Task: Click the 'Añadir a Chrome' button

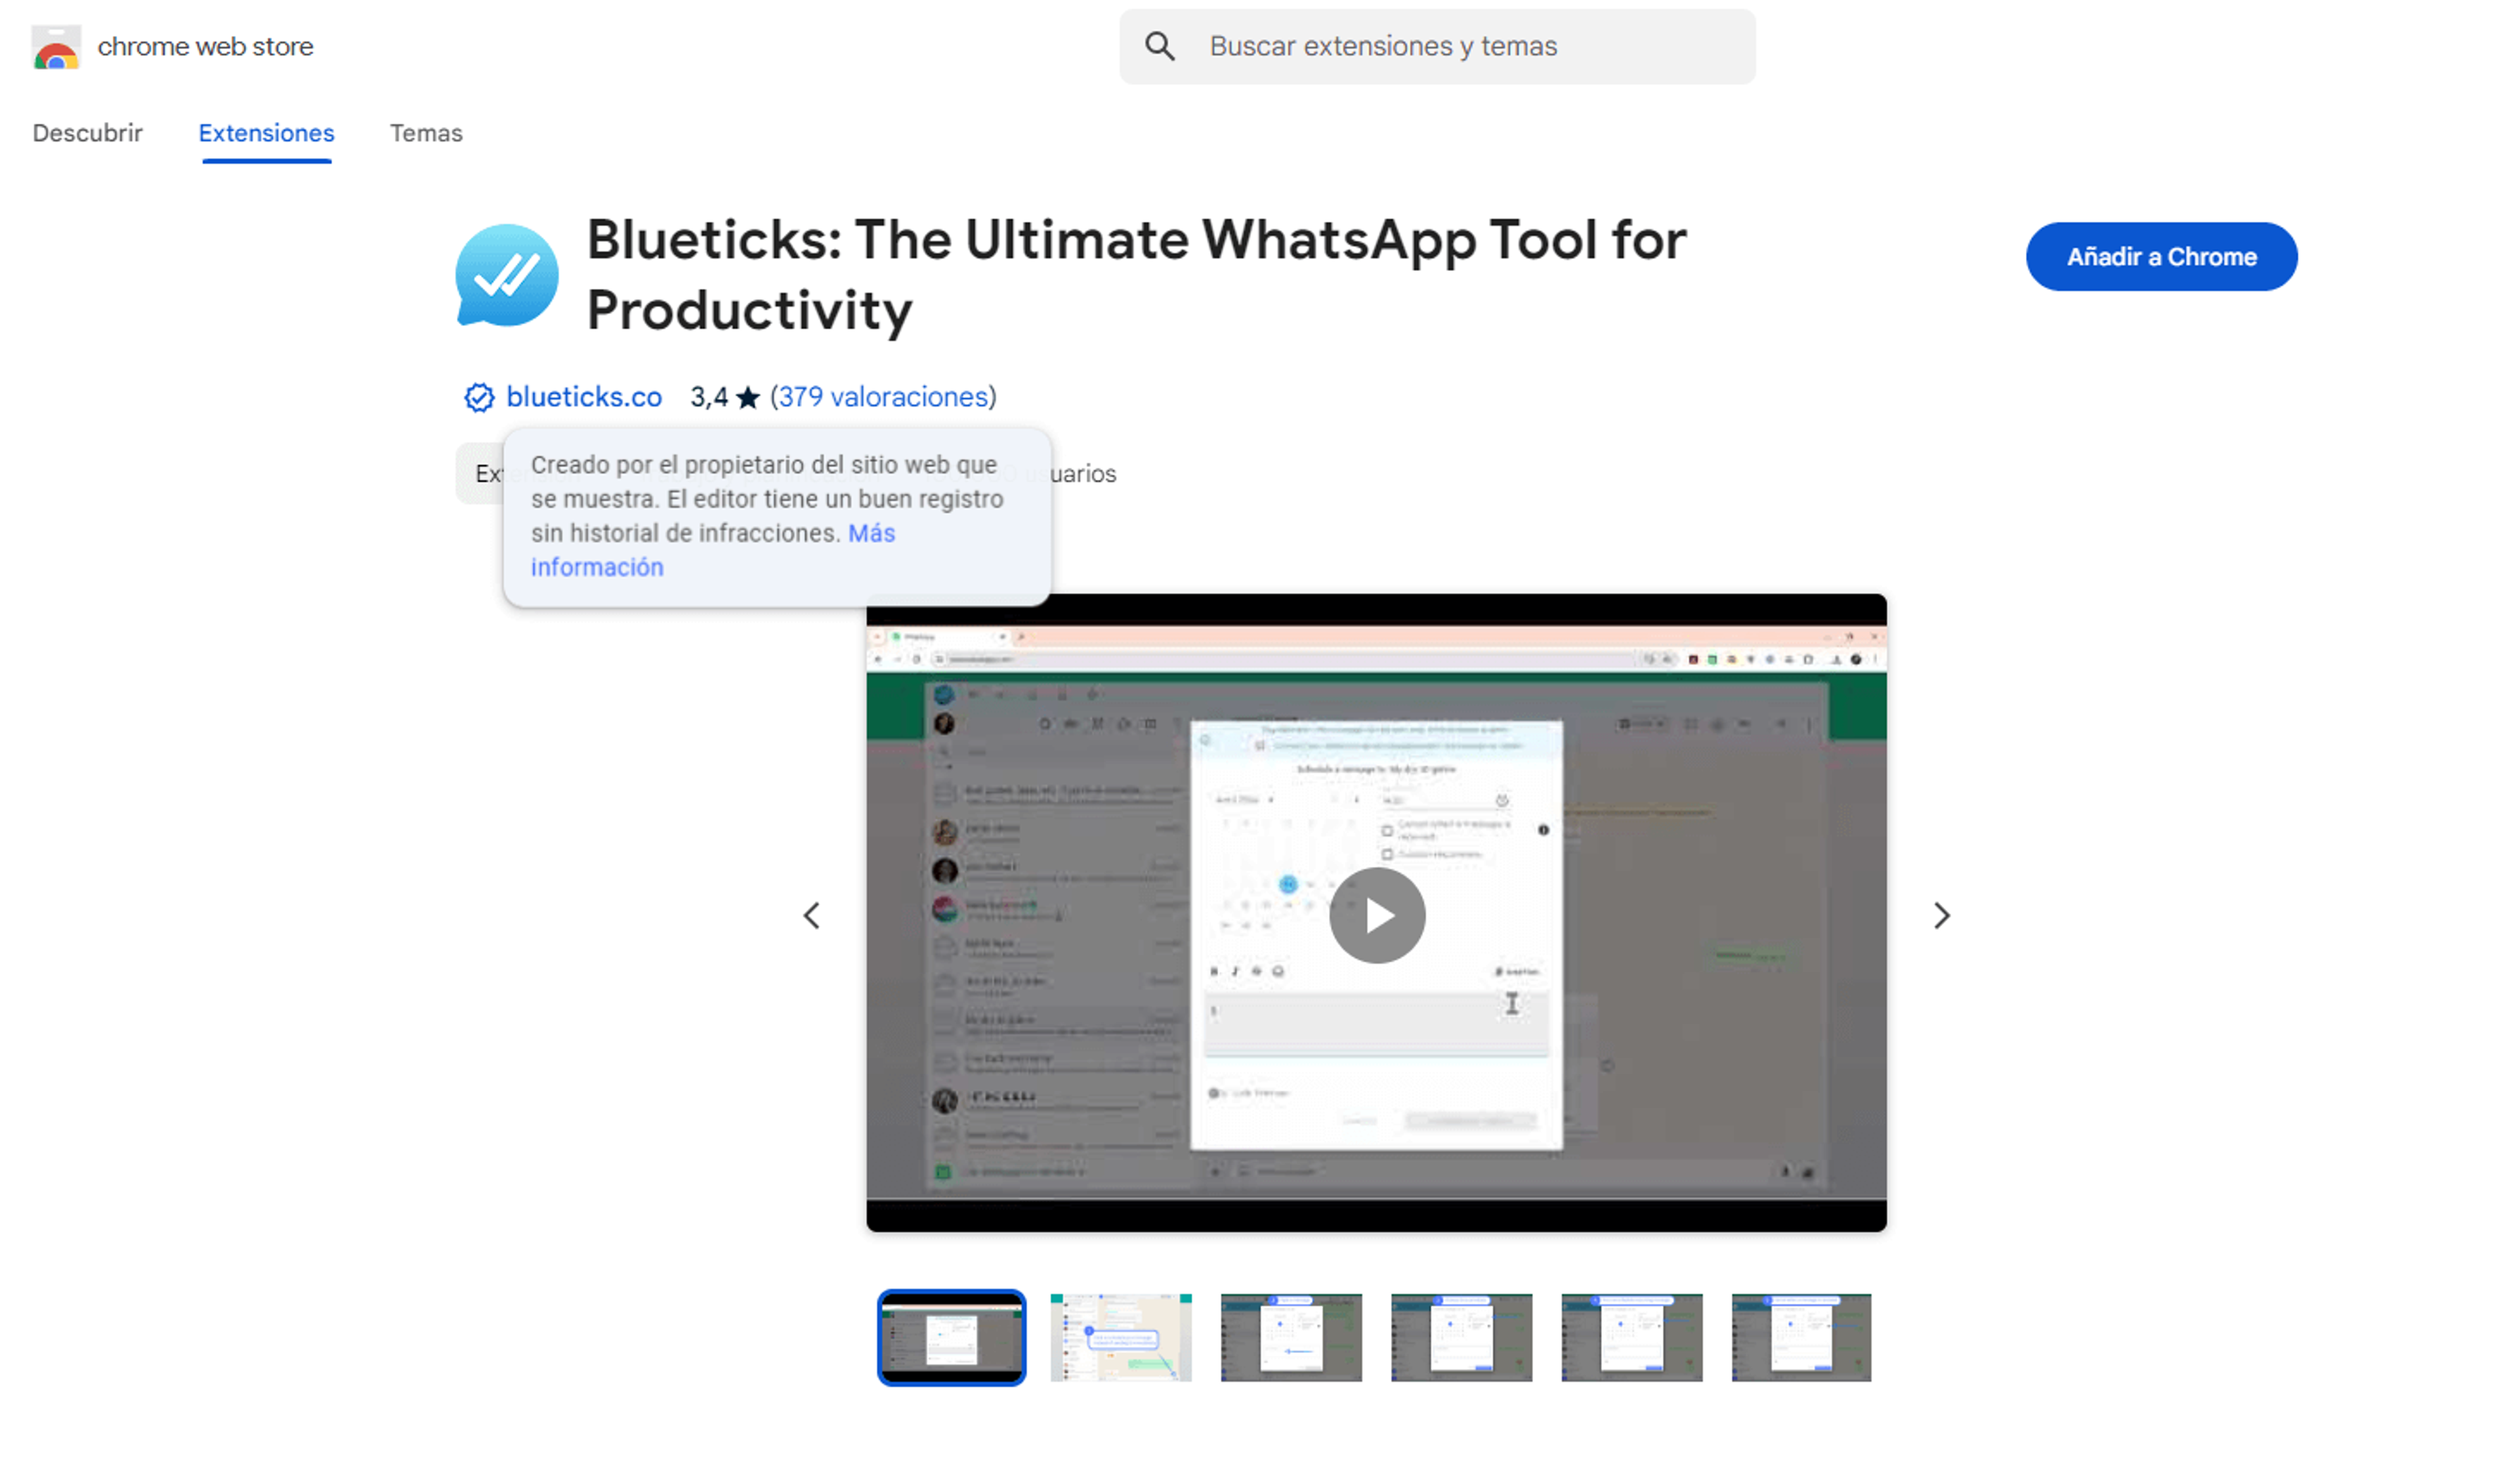Action: pos(2161,257)
